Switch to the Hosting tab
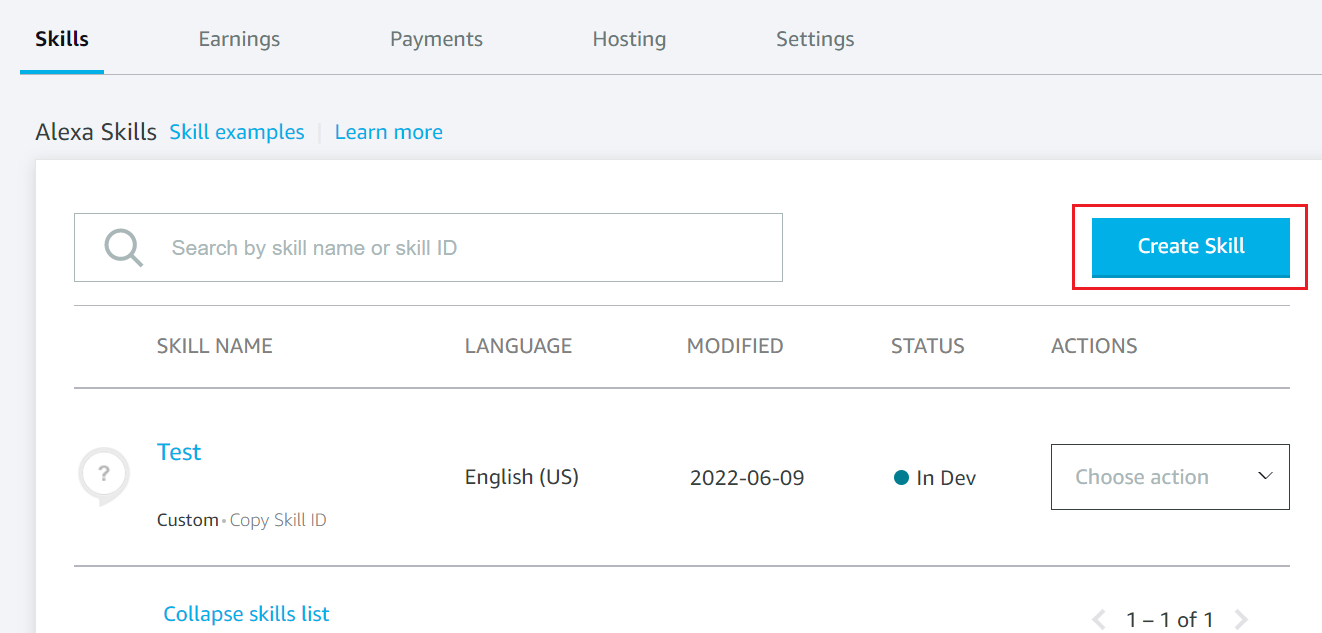Screen dimensions: 1322x633 tap(629, 39)
